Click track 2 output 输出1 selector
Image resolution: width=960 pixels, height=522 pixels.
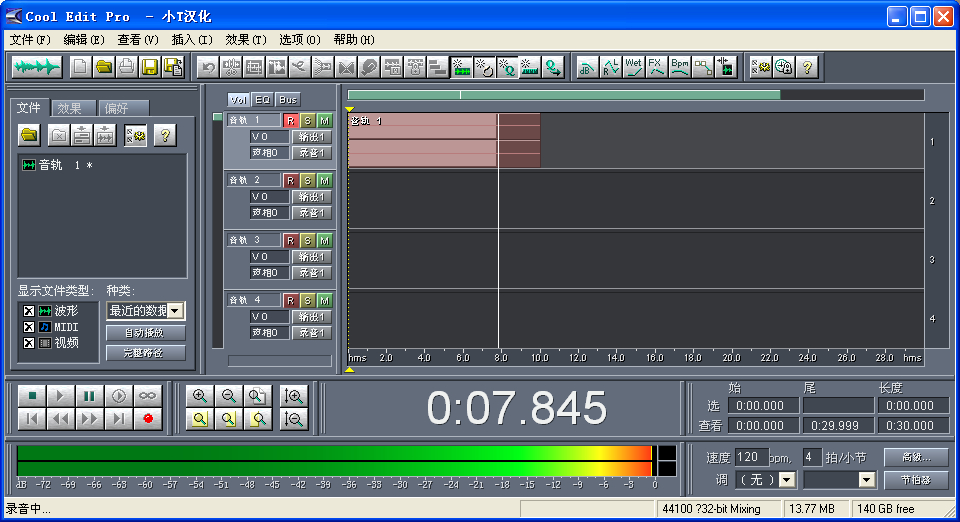click(x=312, y=197)
